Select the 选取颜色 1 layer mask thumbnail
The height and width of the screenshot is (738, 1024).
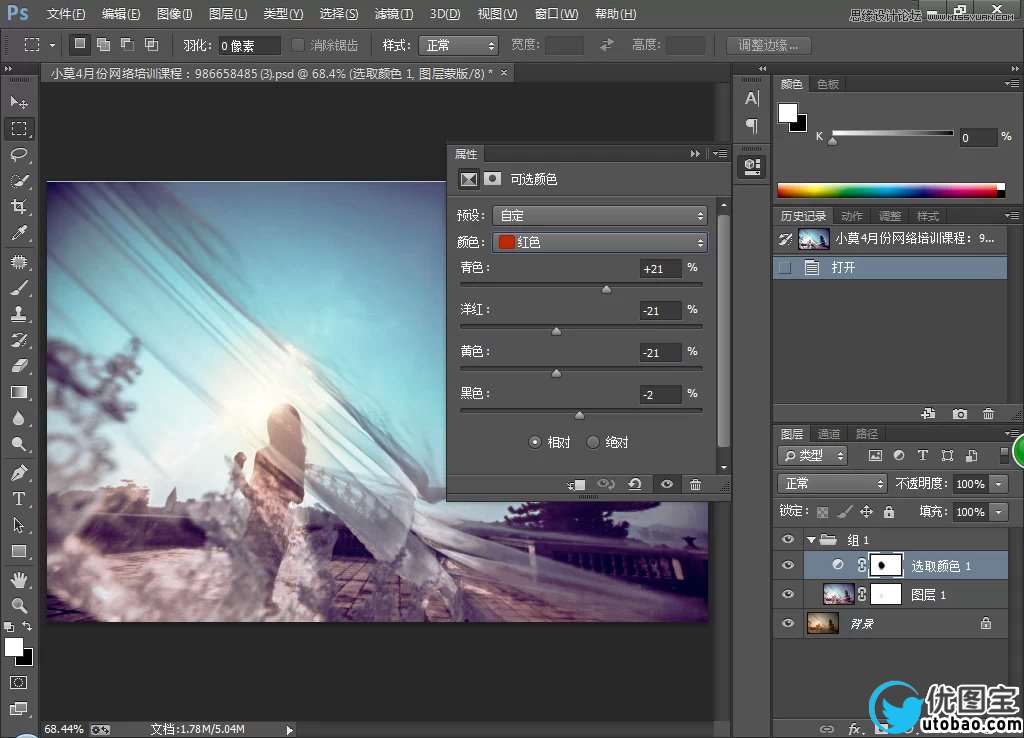click(886, 566)
